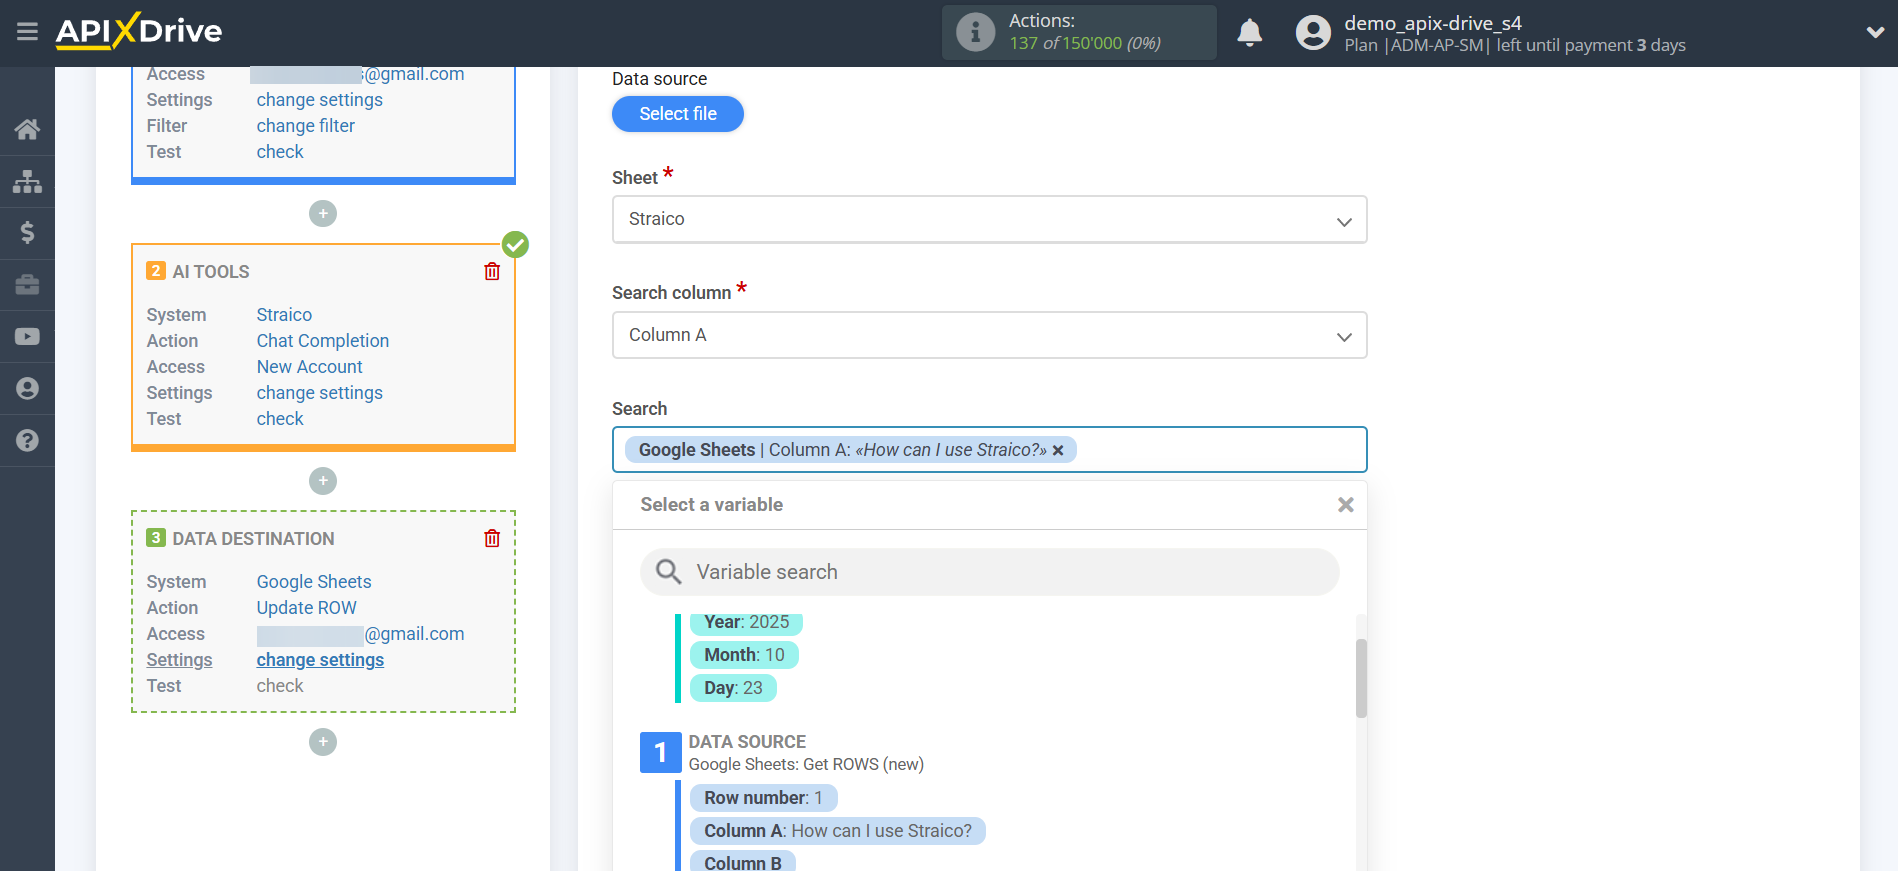This screenshot has height=871, width=1898.
Task: Click the green checkmark on AI TOOLS
Action: click(x=515, y=244)
